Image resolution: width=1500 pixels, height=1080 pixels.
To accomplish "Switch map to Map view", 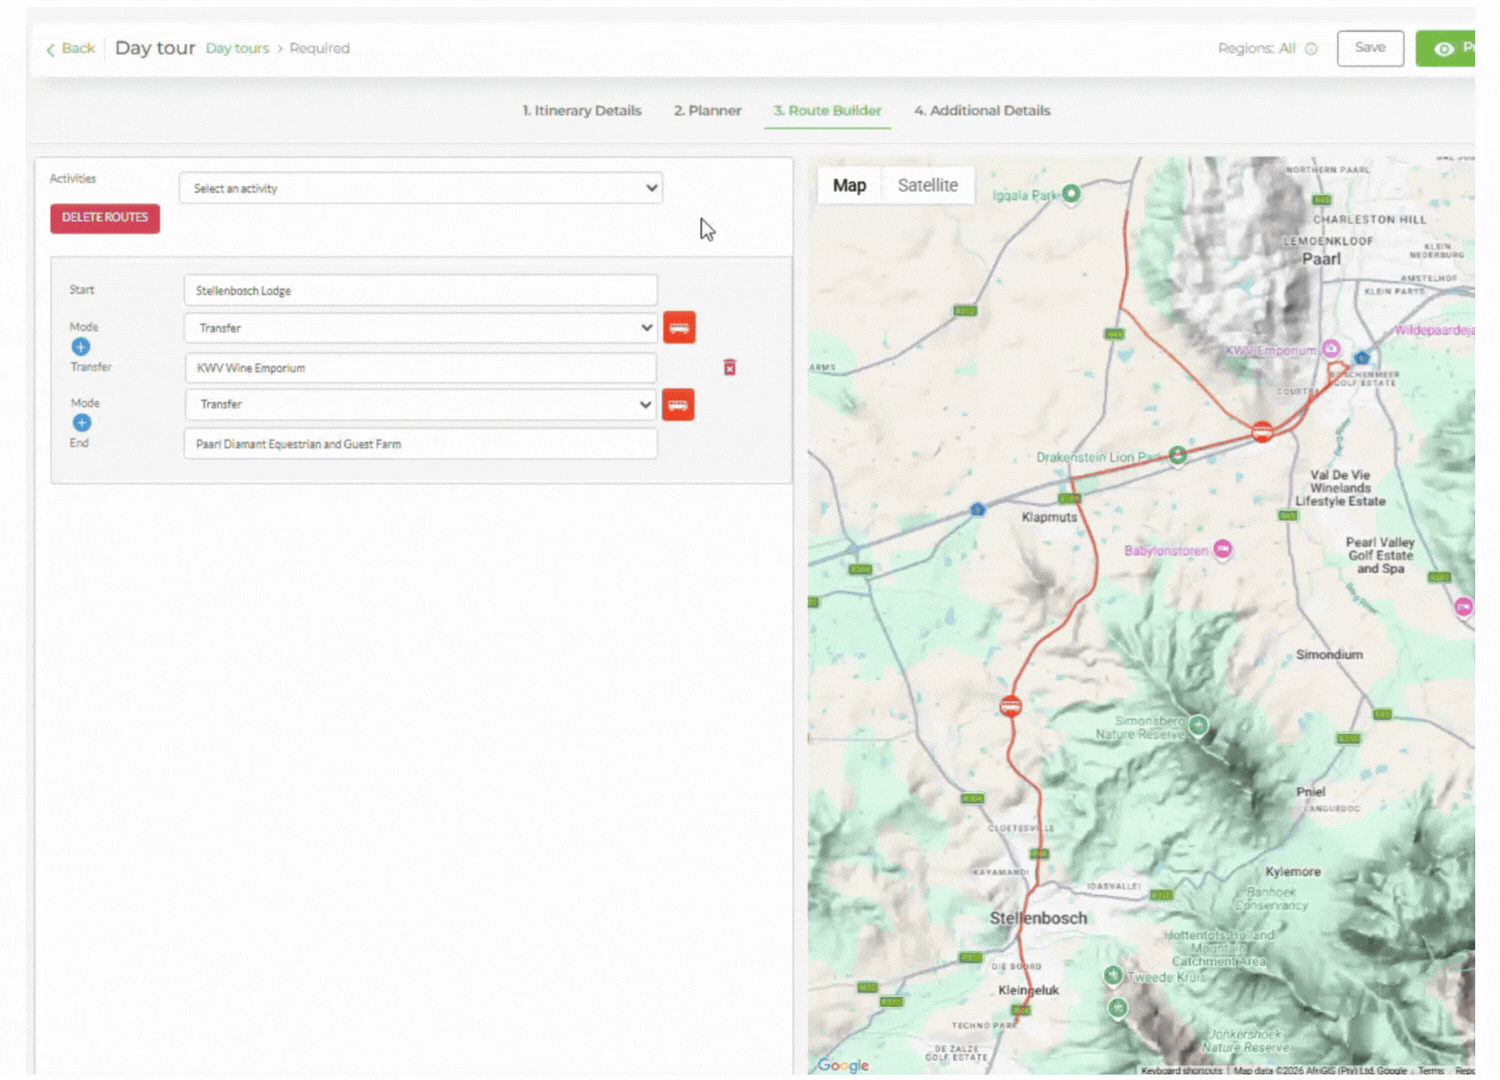I will click(x=849, y=185).
